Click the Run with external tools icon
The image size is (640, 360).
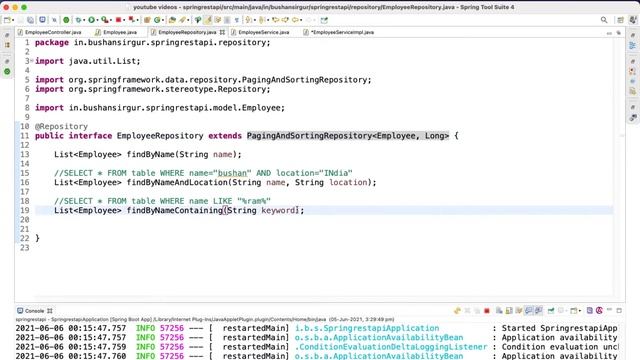pyautogui.click(x=104, y=20)
